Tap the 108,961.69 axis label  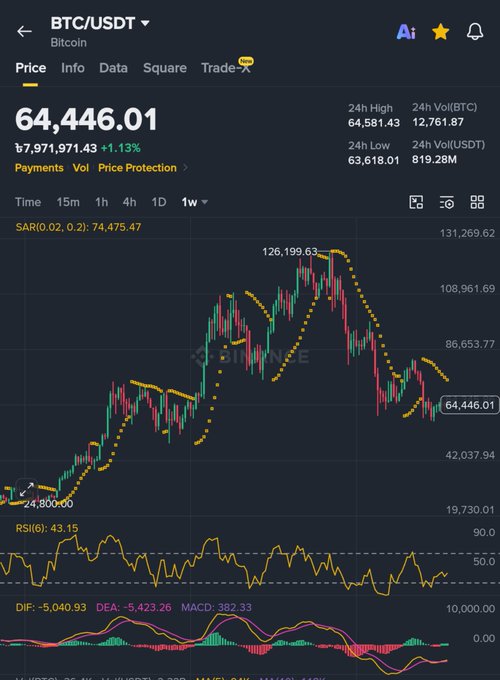pos(467,289)
